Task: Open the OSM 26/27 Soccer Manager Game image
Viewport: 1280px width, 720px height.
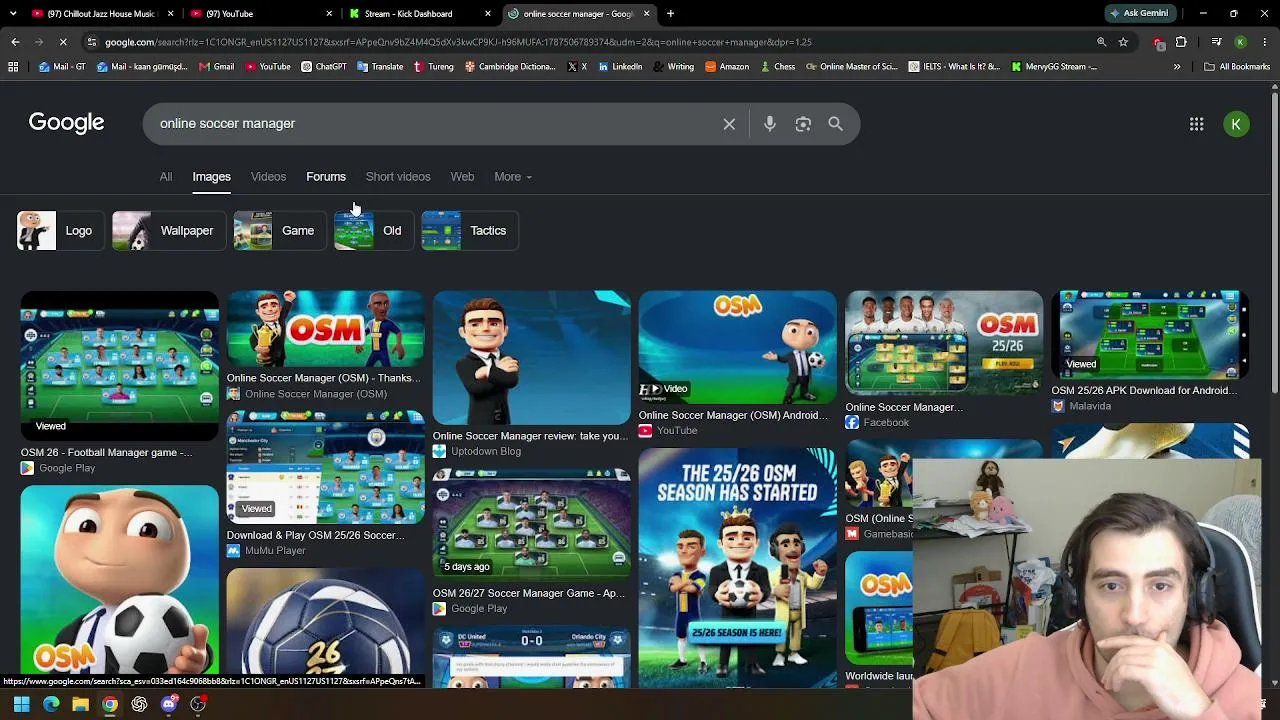Action: (531, 525)
